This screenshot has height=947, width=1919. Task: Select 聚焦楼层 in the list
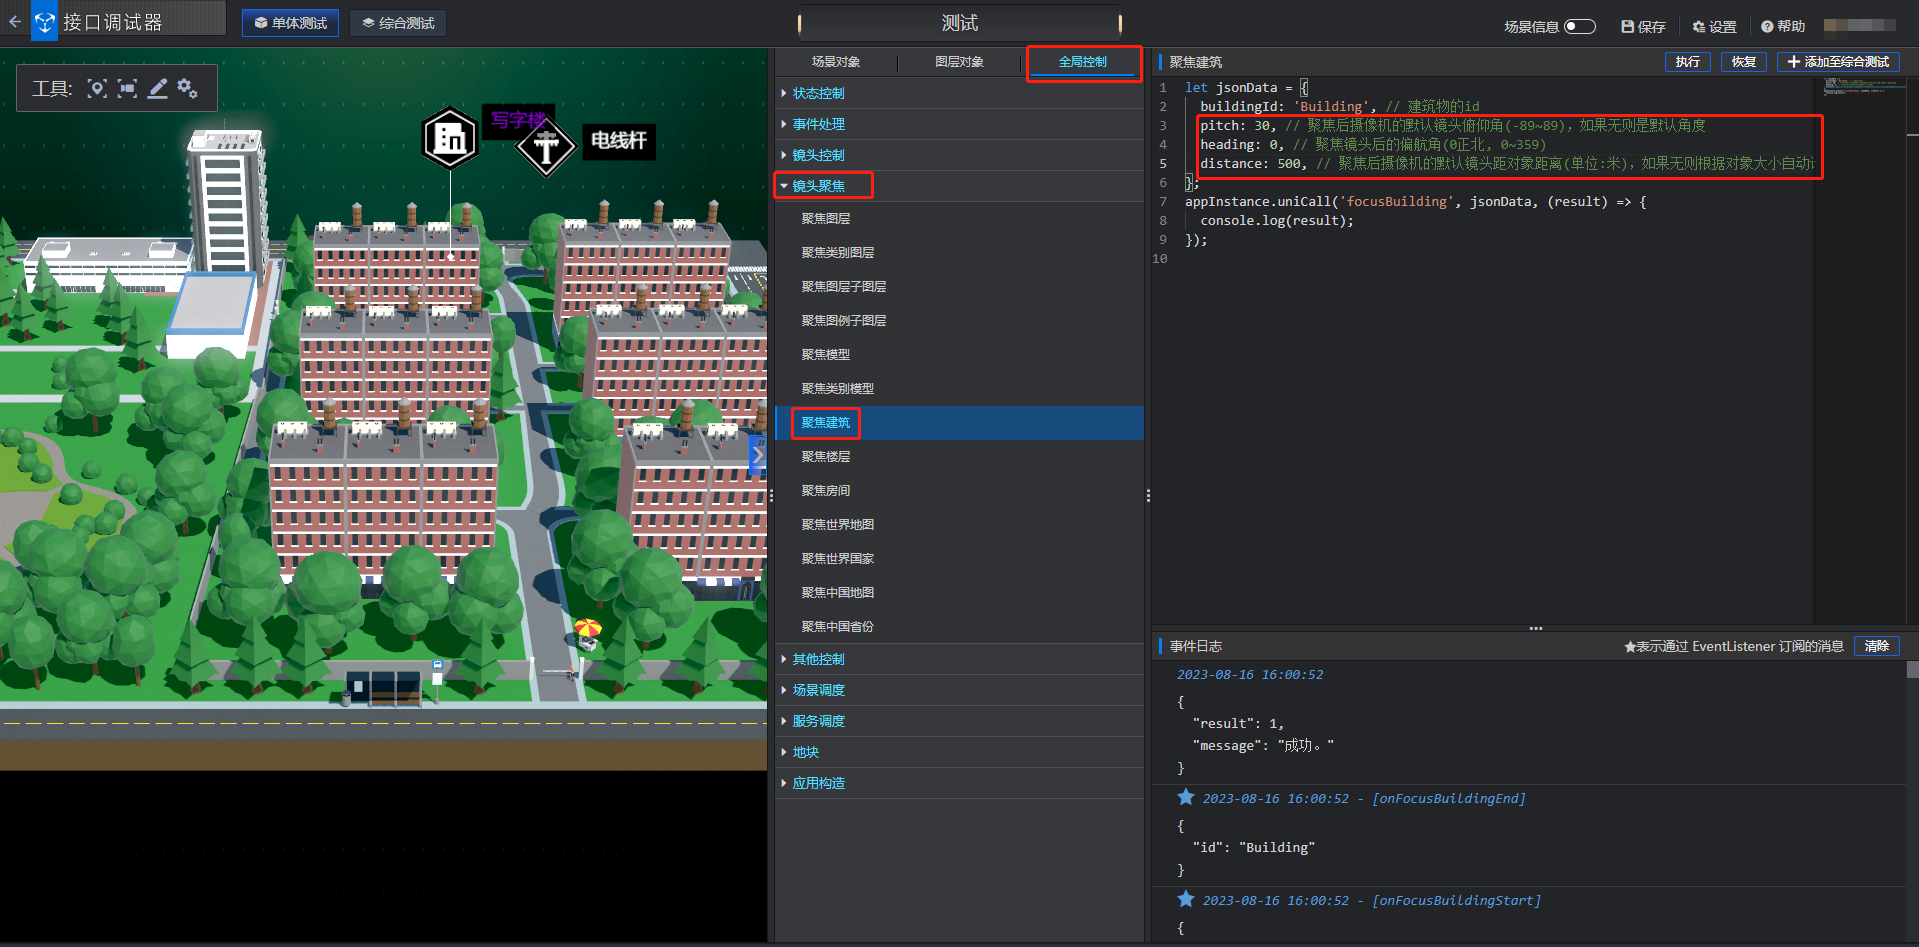[x=826, y=457]
